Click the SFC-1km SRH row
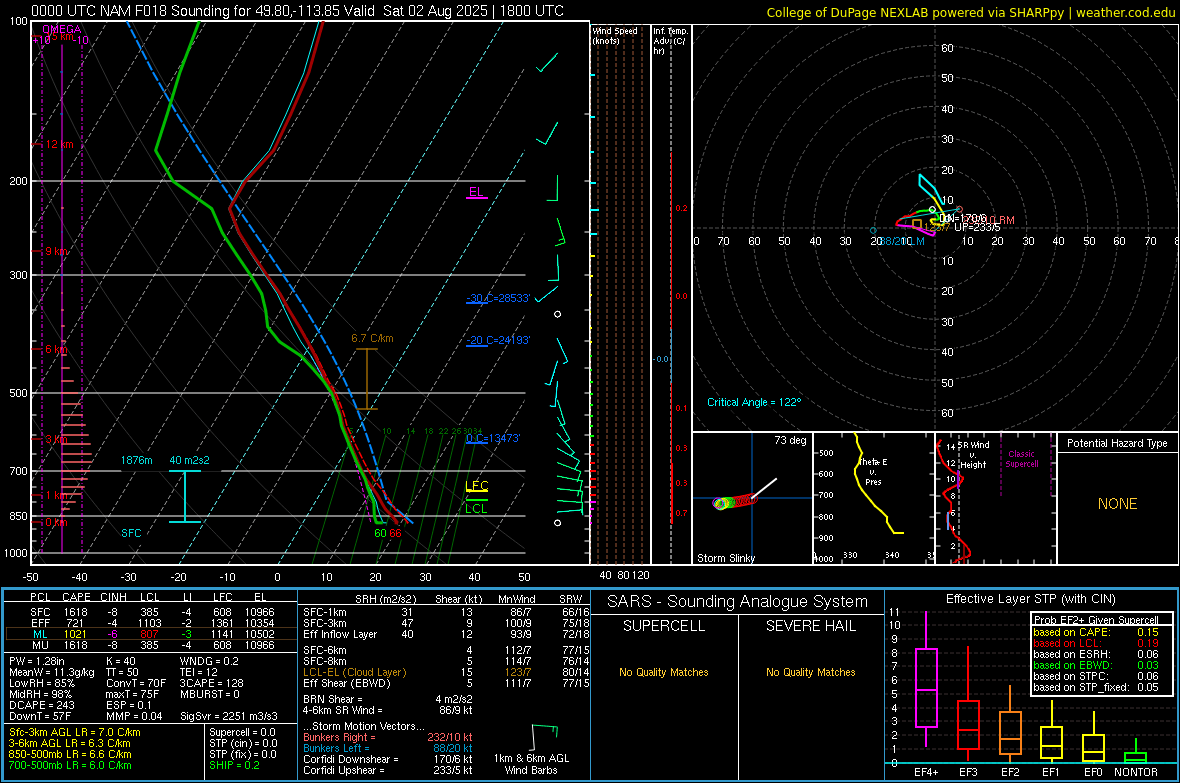The width and height of the screenshot is (1180, 783). coord(446,612)
